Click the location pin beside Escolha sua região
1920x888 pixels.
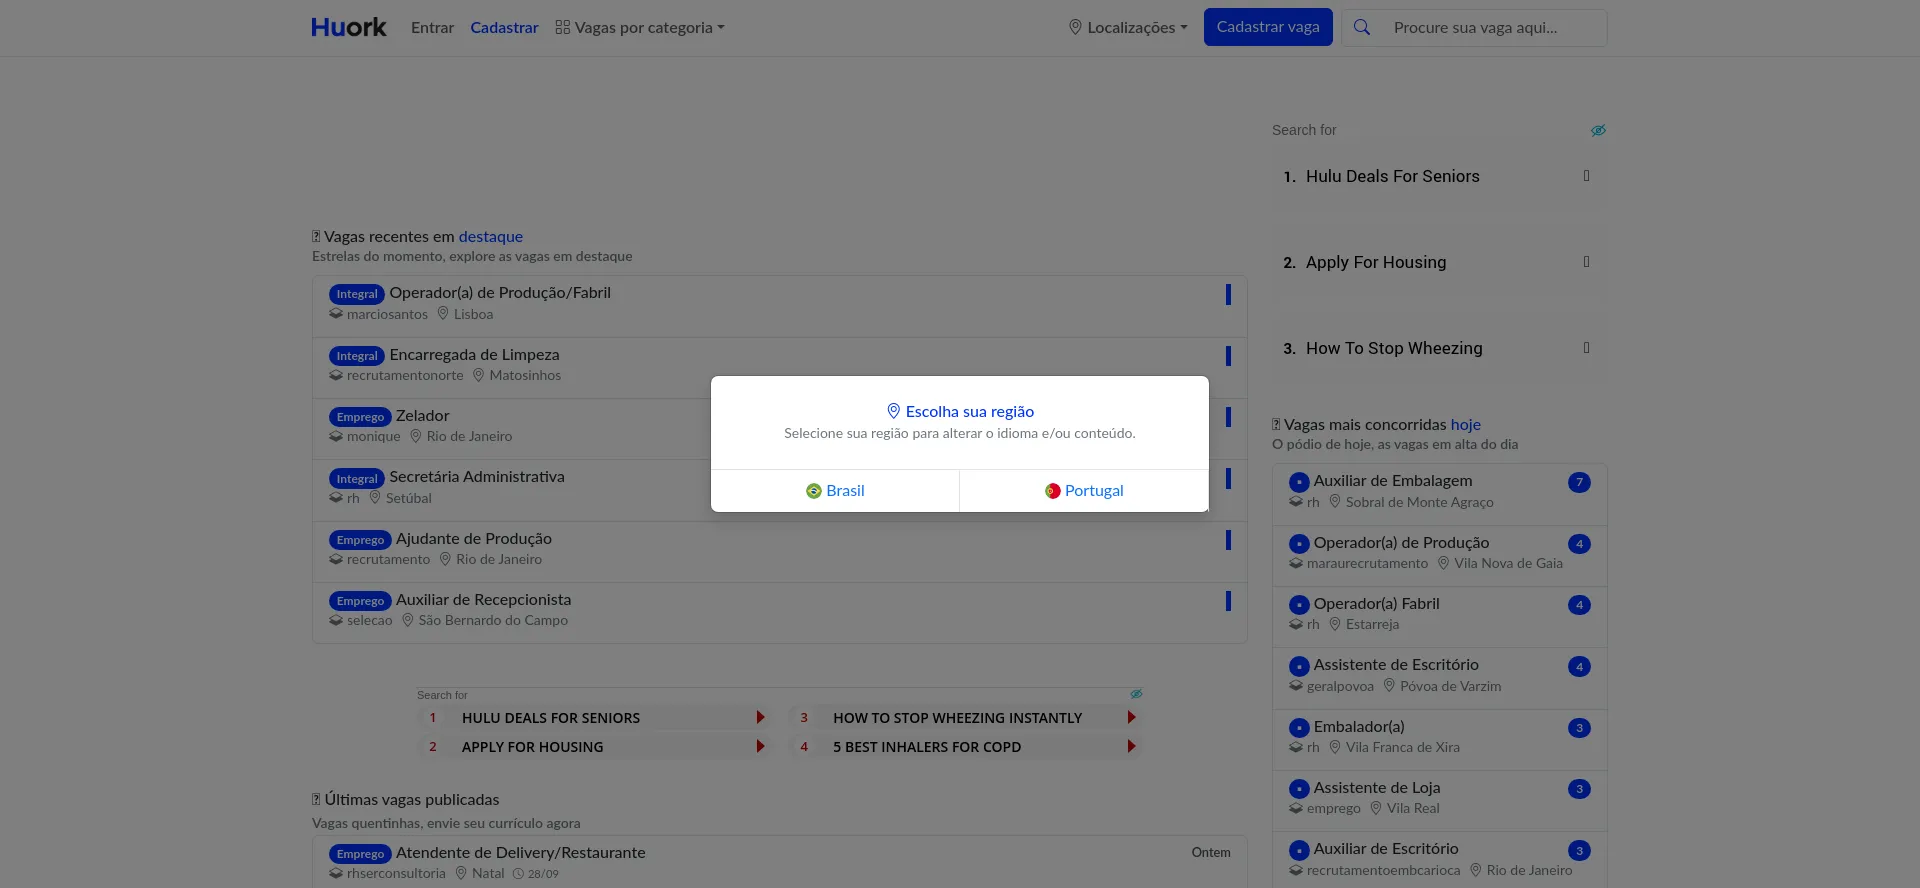click(894, 411)
